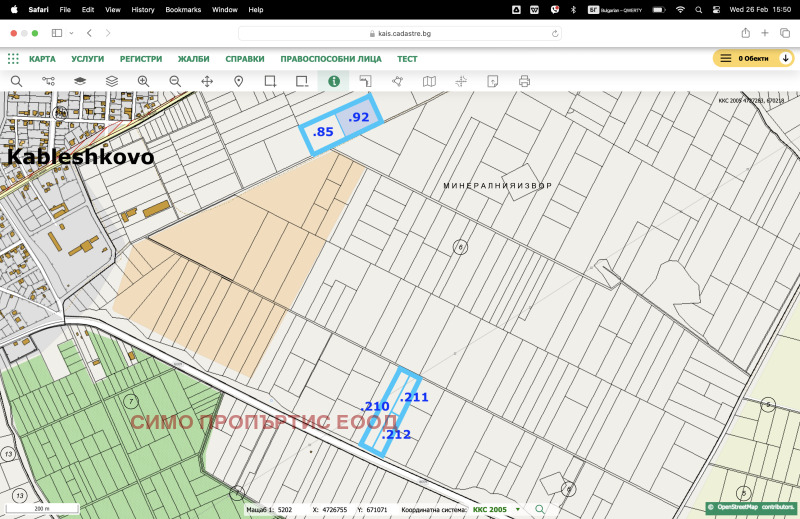Open the 0 Обекти list button
The width and height of the screenshot is (800, 519).
[x=744, y=59]
